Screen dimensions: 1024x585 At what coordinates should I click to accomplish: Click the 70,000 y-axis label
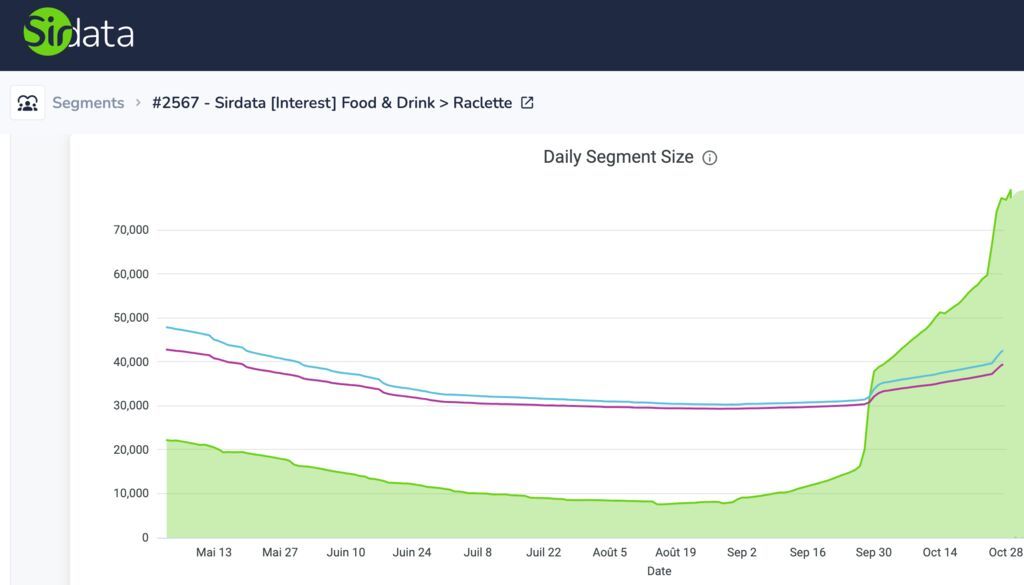[x=130, y=230]
